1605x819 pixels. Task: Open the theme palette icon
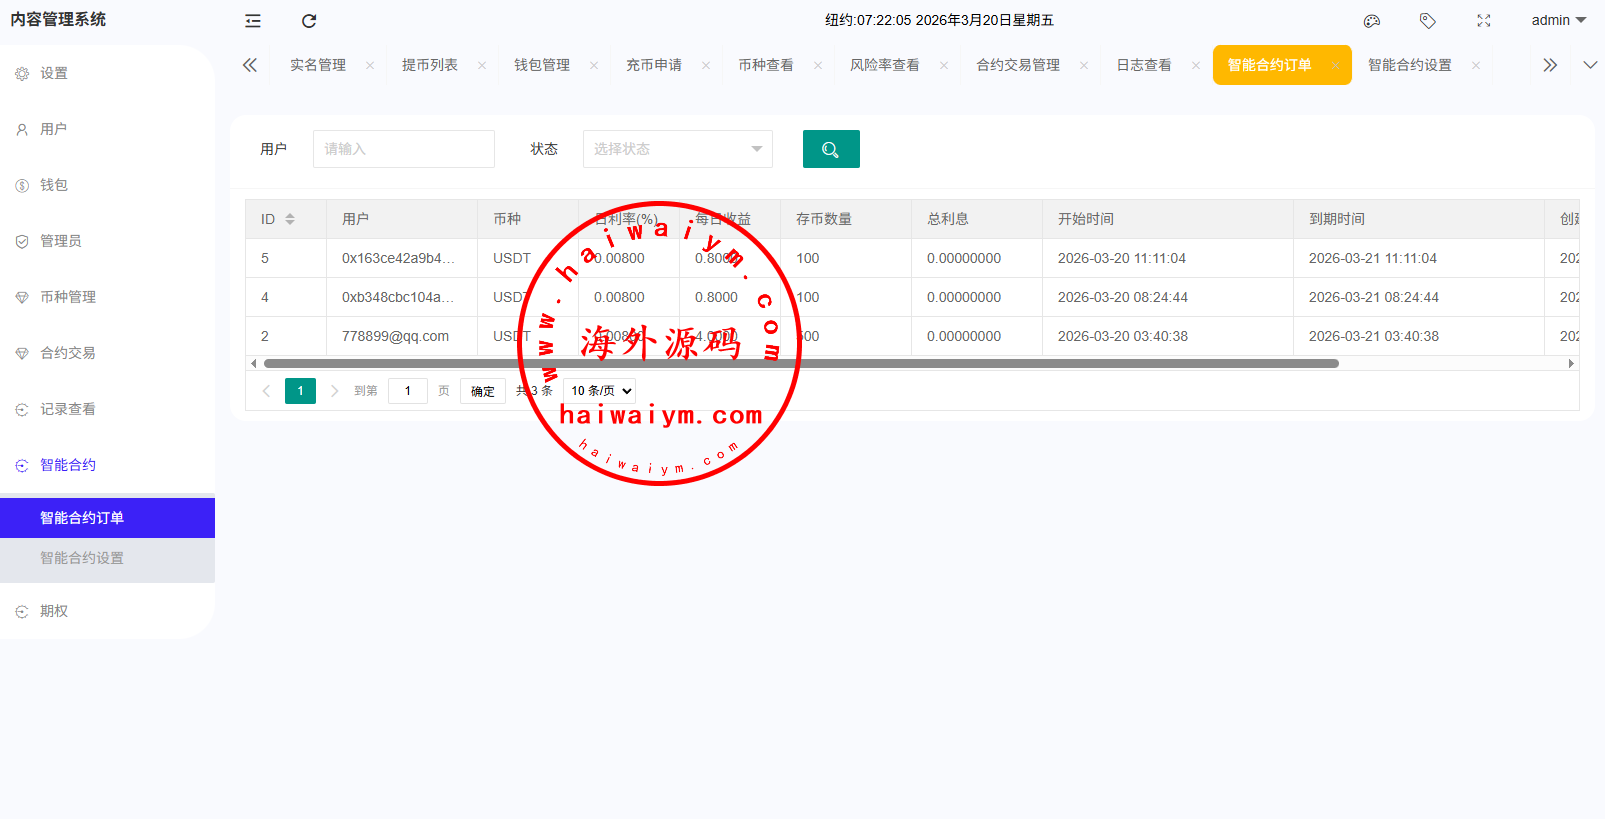pos(1372,21)
